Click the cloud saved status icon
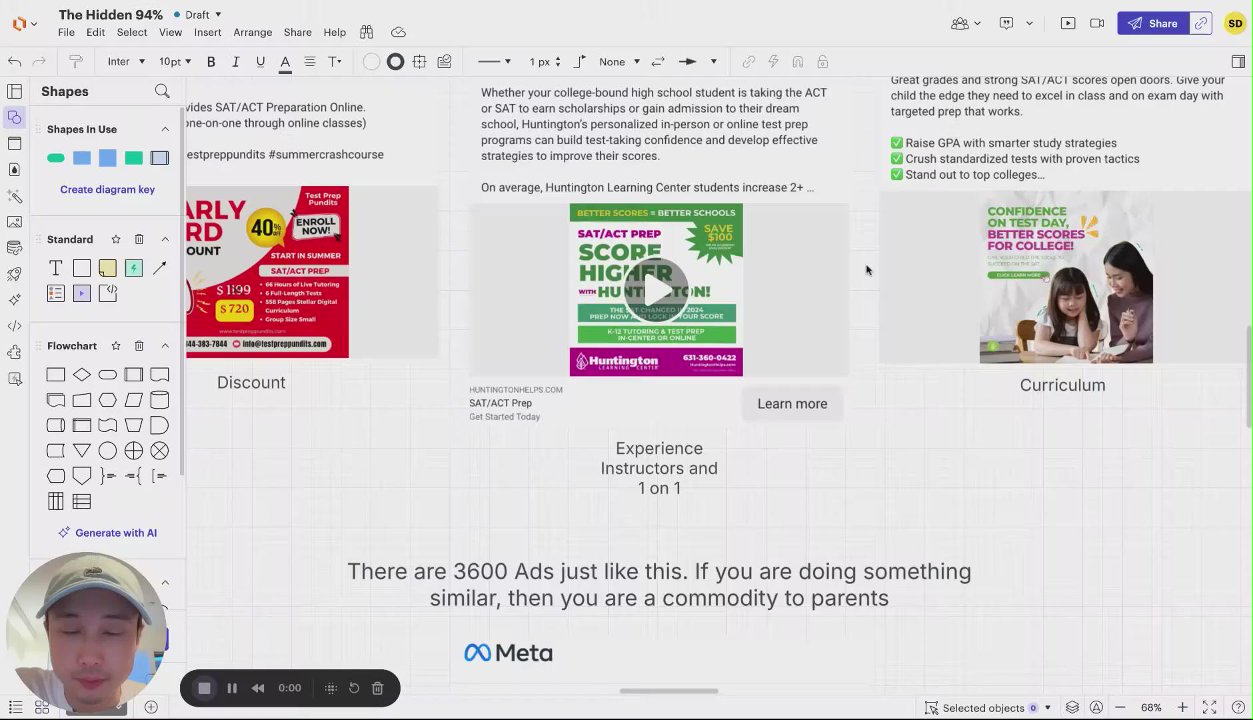 point(398,33)
